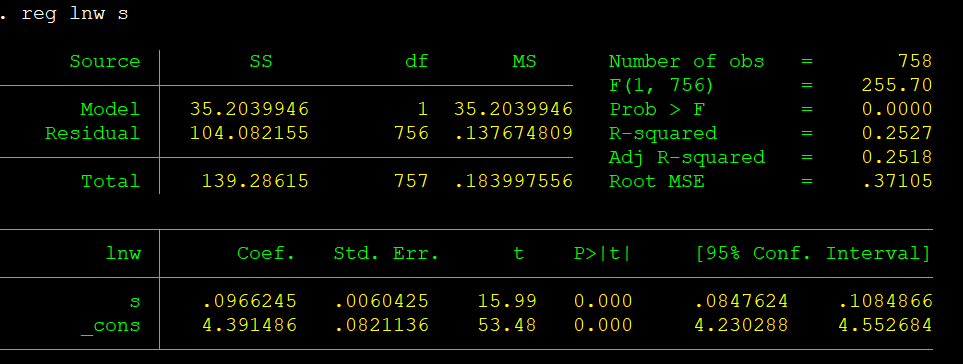Click the P>|t| column header
Screen dimensions: 963x364
tap(602, 253)
